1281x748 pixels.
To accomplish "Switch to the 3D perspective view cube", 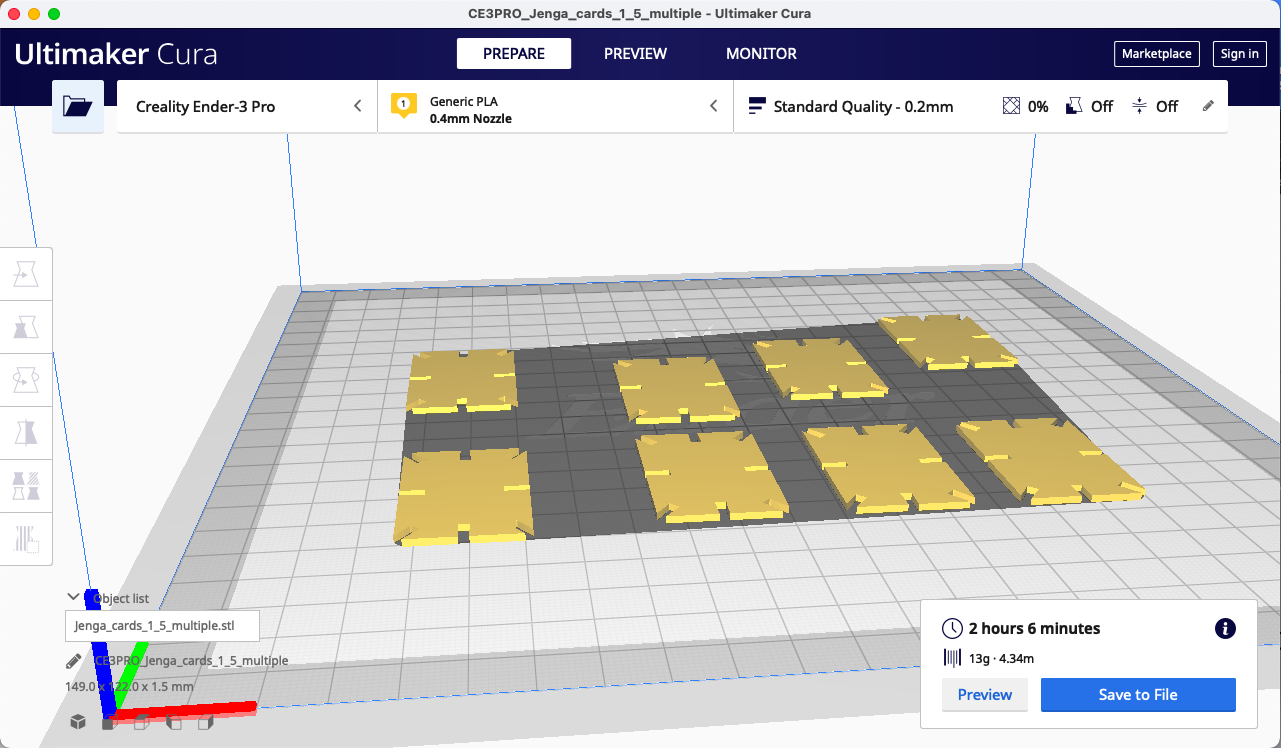I will [x=77, y=722].
